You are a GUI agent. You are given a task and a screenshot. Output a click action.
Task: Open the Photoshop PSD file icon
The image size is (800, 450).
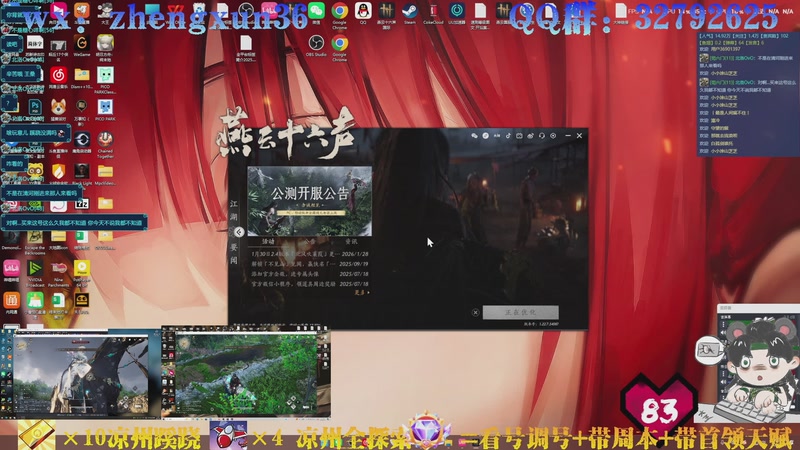[x=35, y=108]
